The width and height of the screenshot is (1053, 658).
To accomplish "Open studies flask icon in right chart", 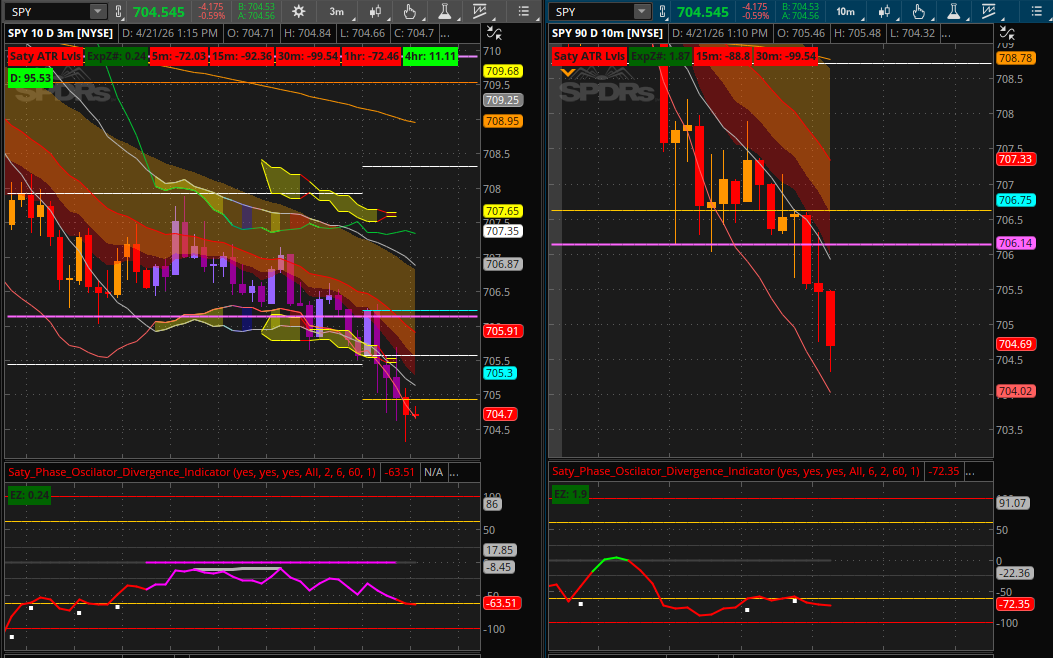I will 953,11.
